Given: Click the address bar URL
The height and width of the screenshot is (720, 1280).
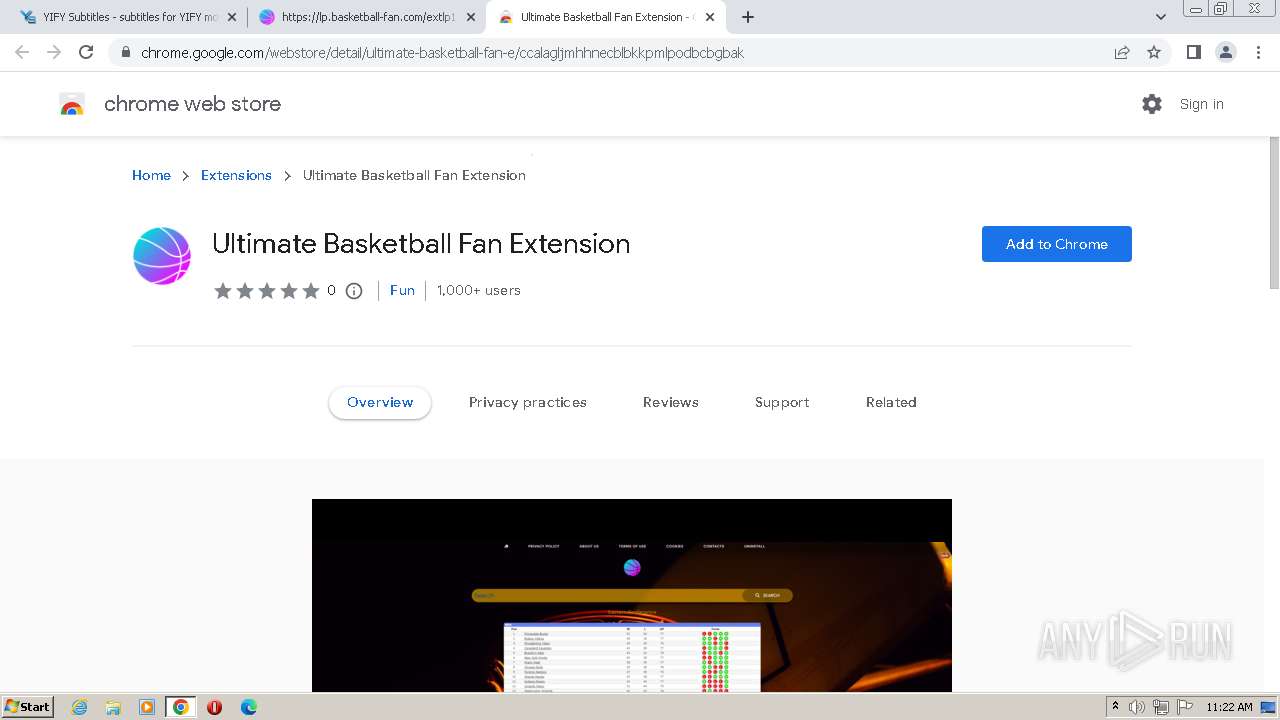Looking at the screenshot, I should click(x=442, y=53).
